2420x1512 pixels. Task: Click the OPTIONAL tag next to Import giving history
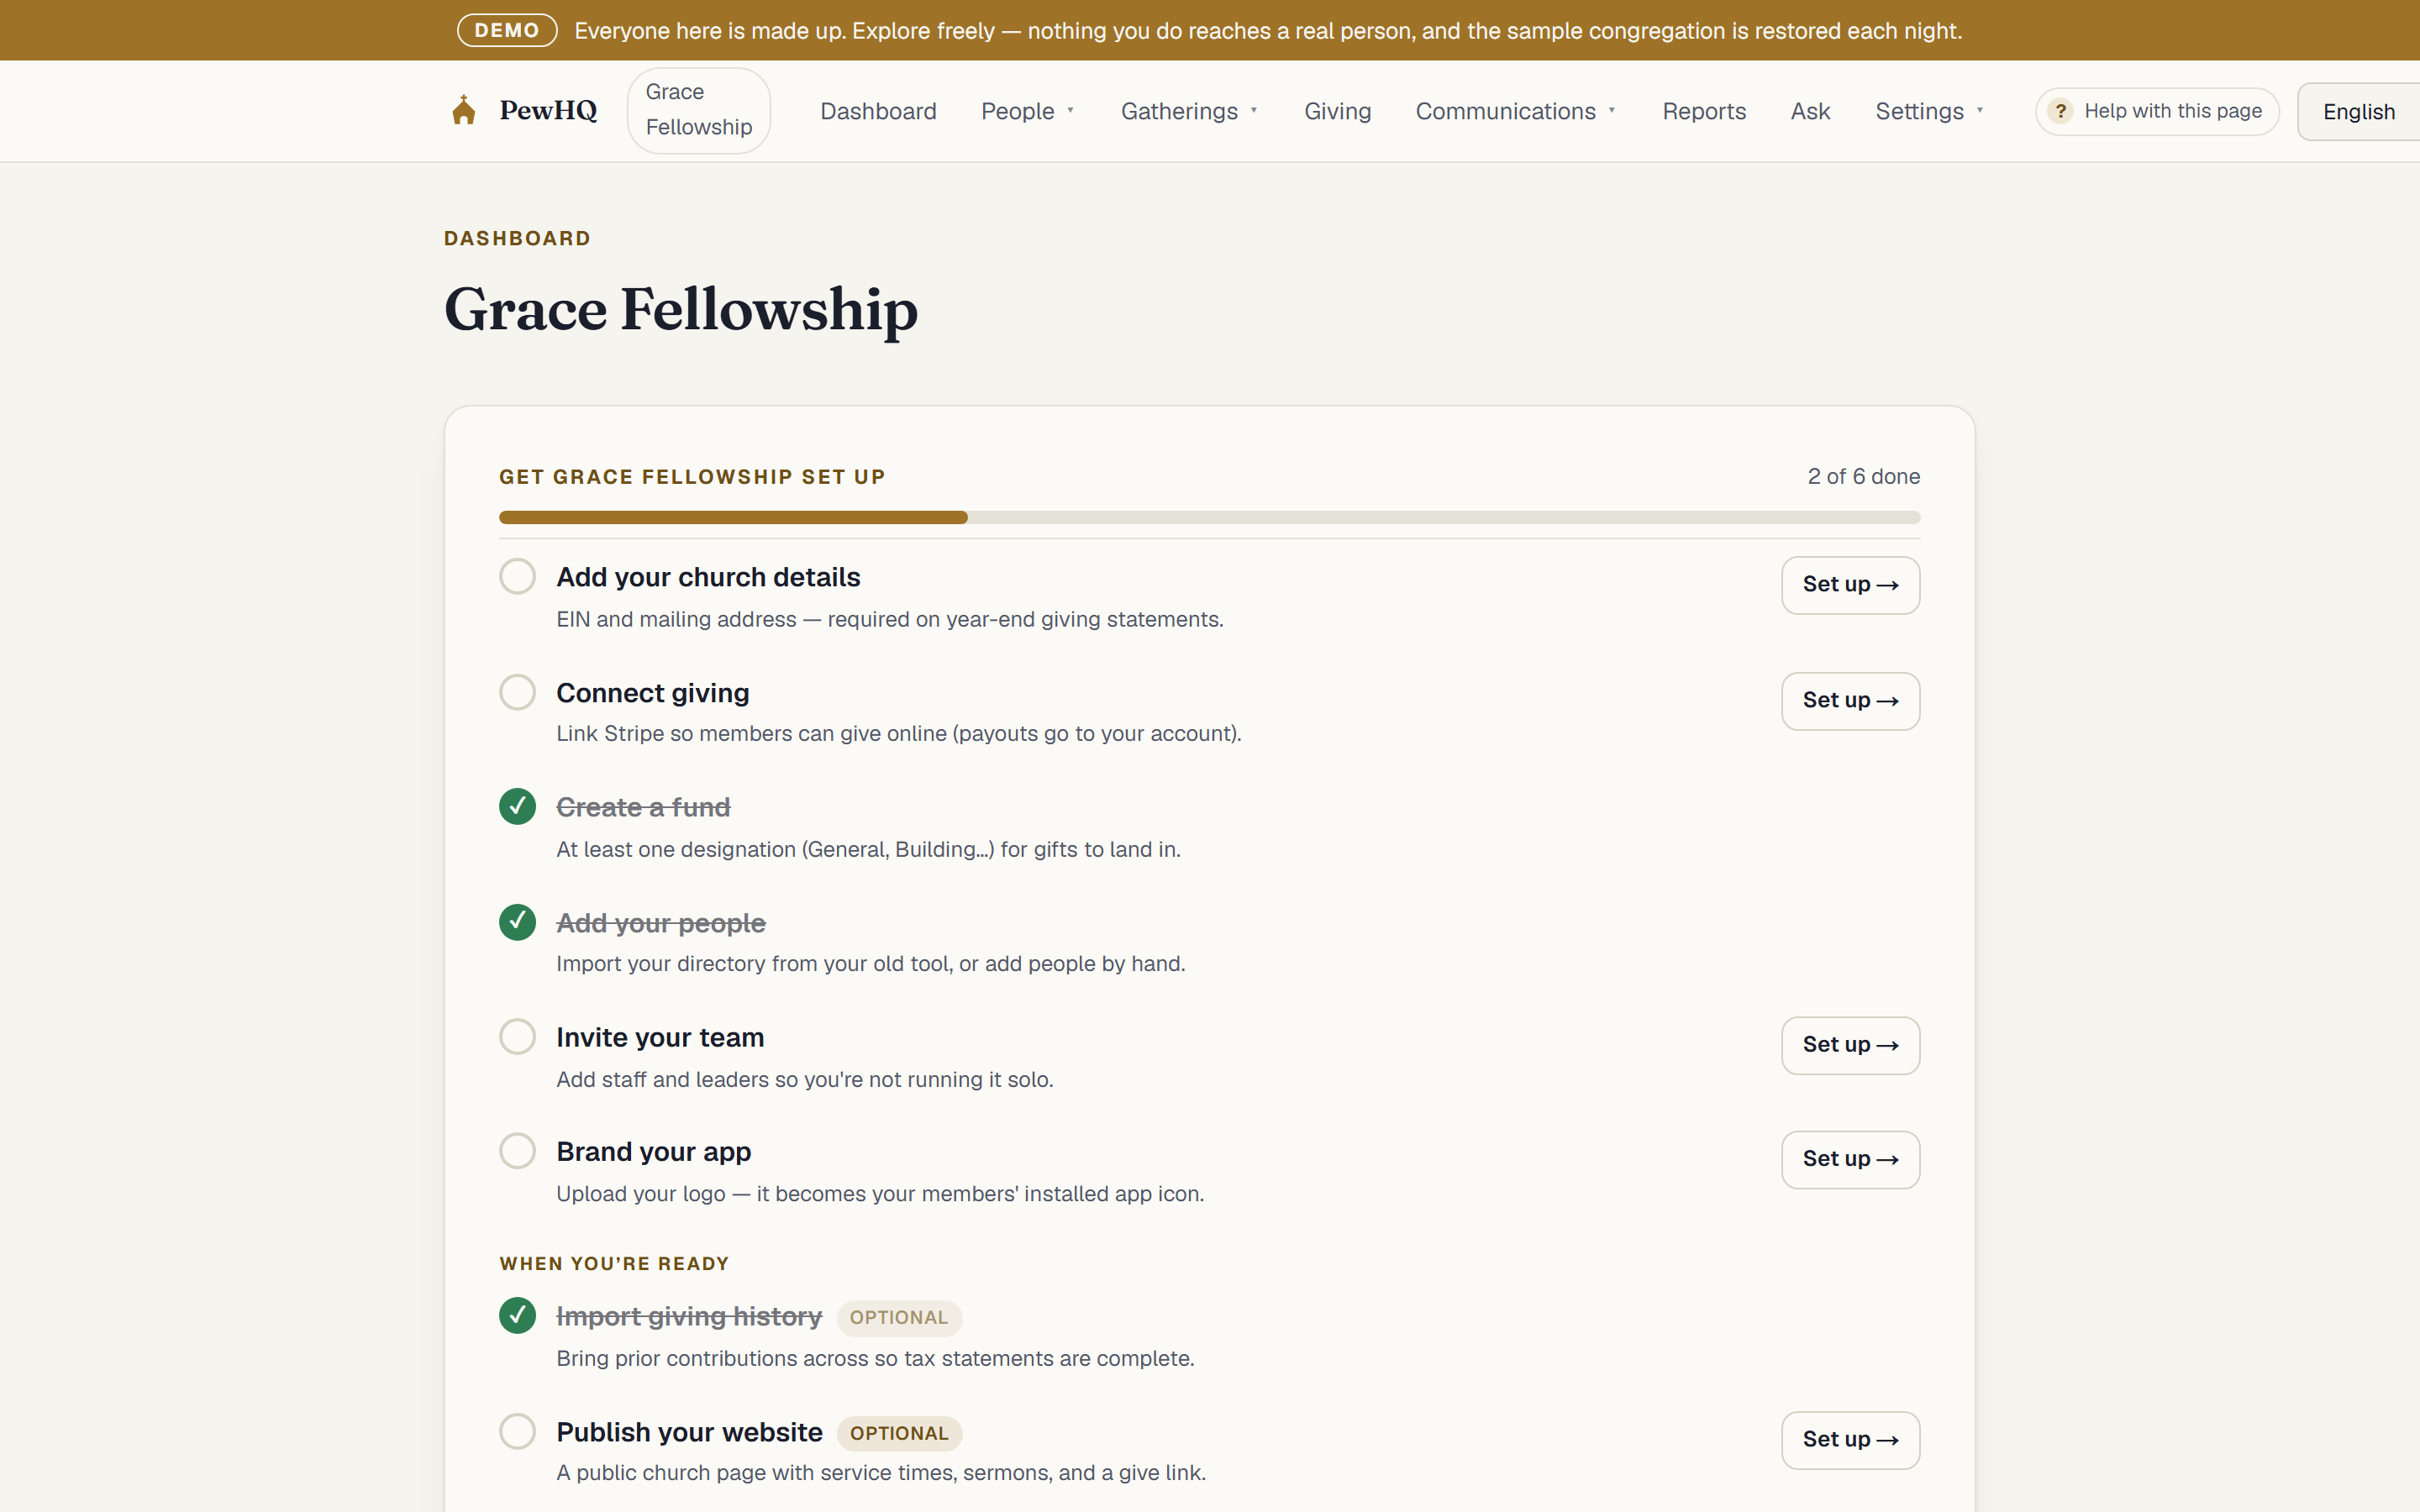point(899,1317)
